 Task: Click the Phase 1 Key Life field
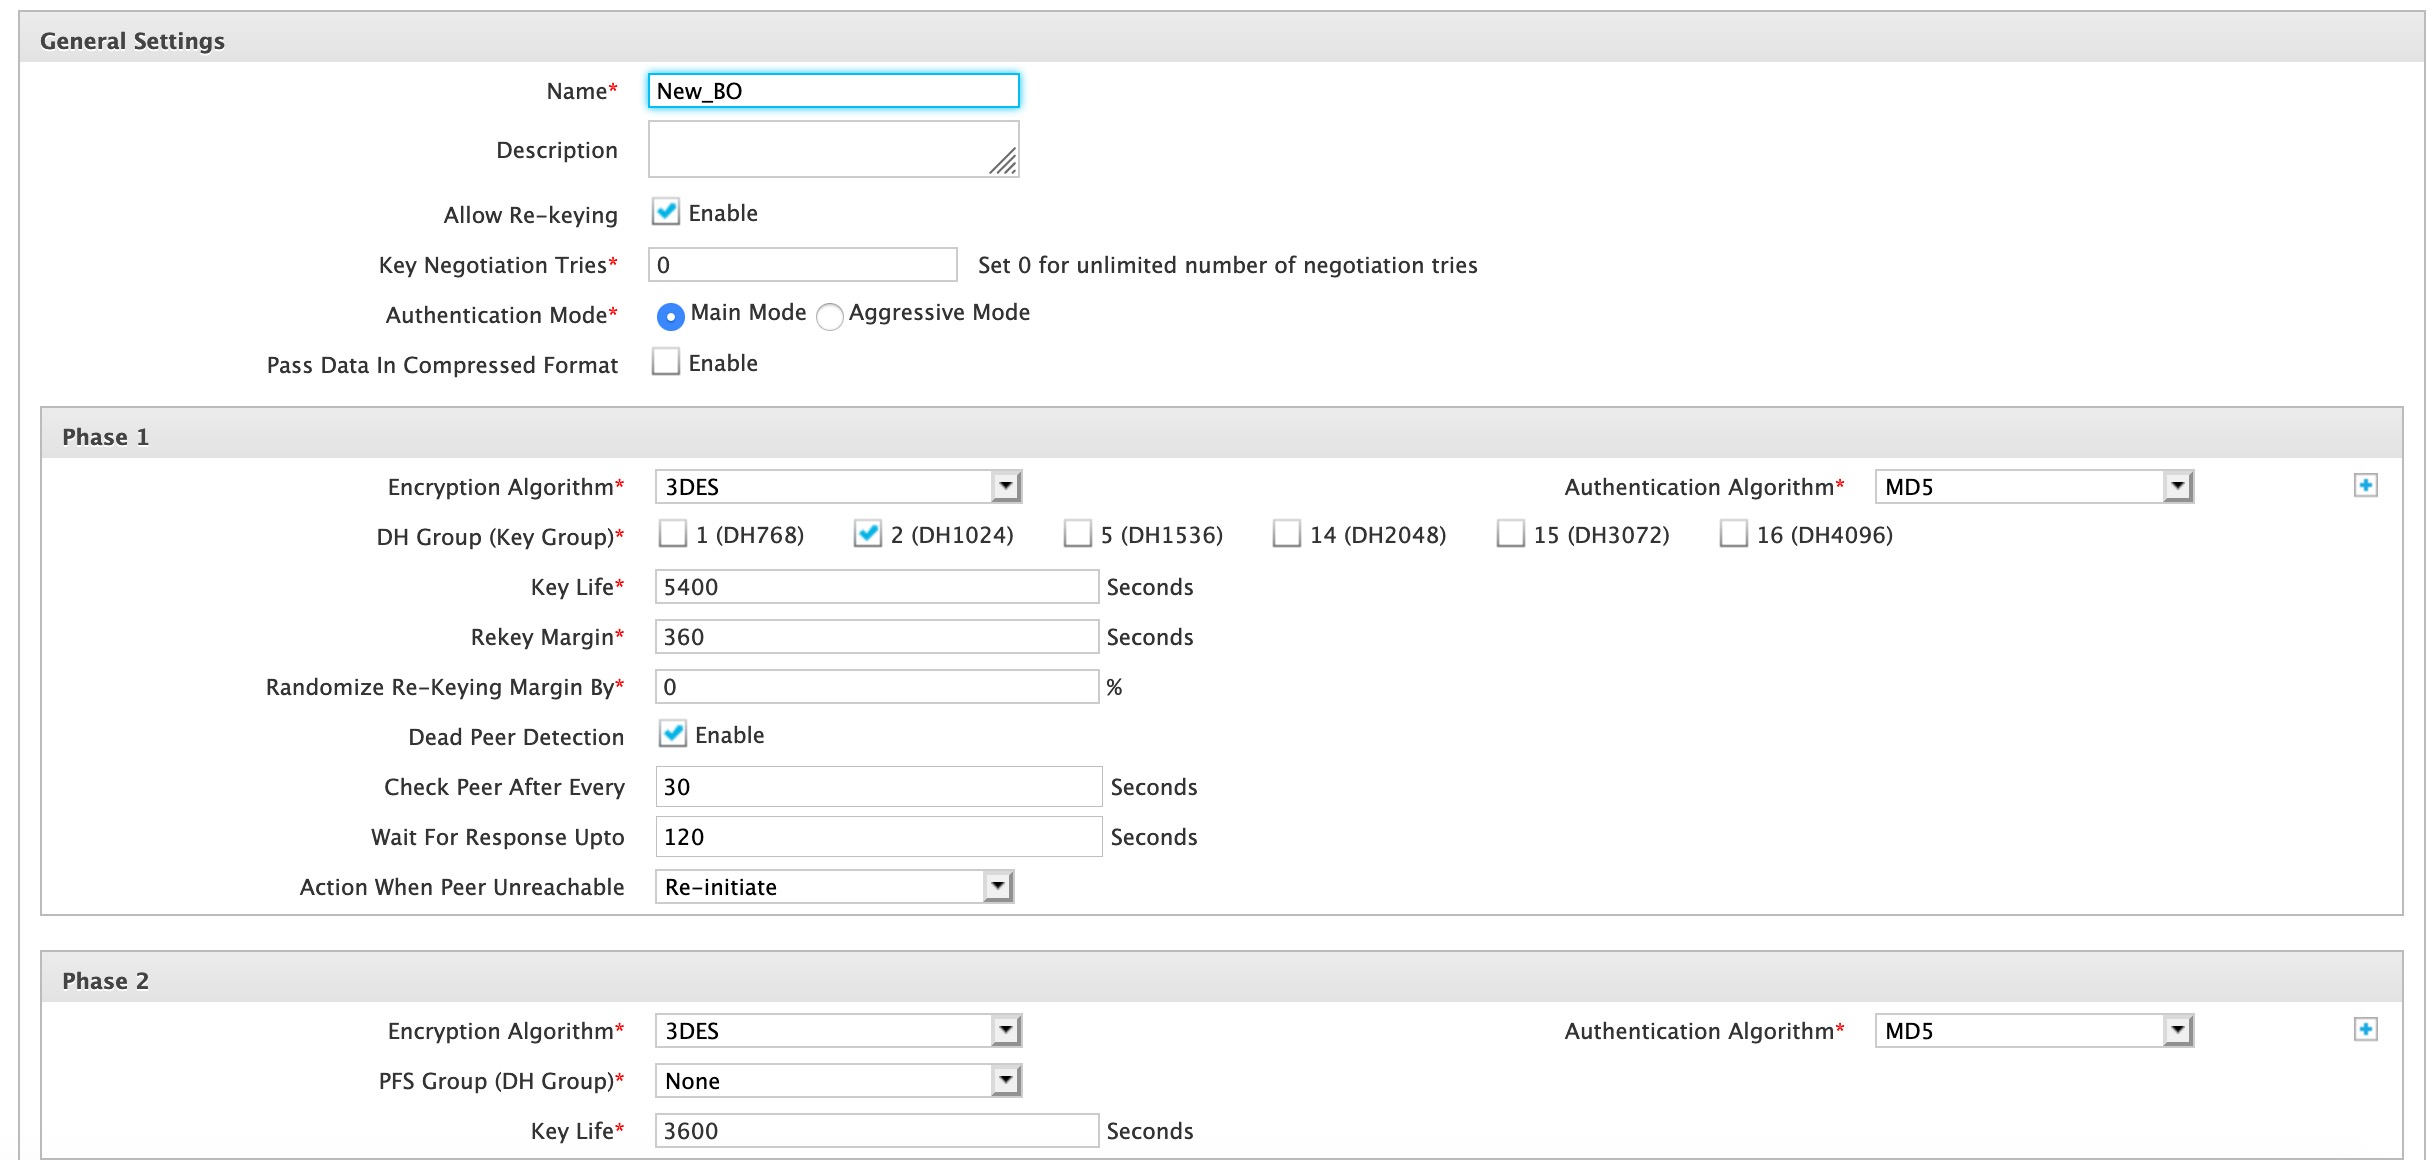coord(877,587)
